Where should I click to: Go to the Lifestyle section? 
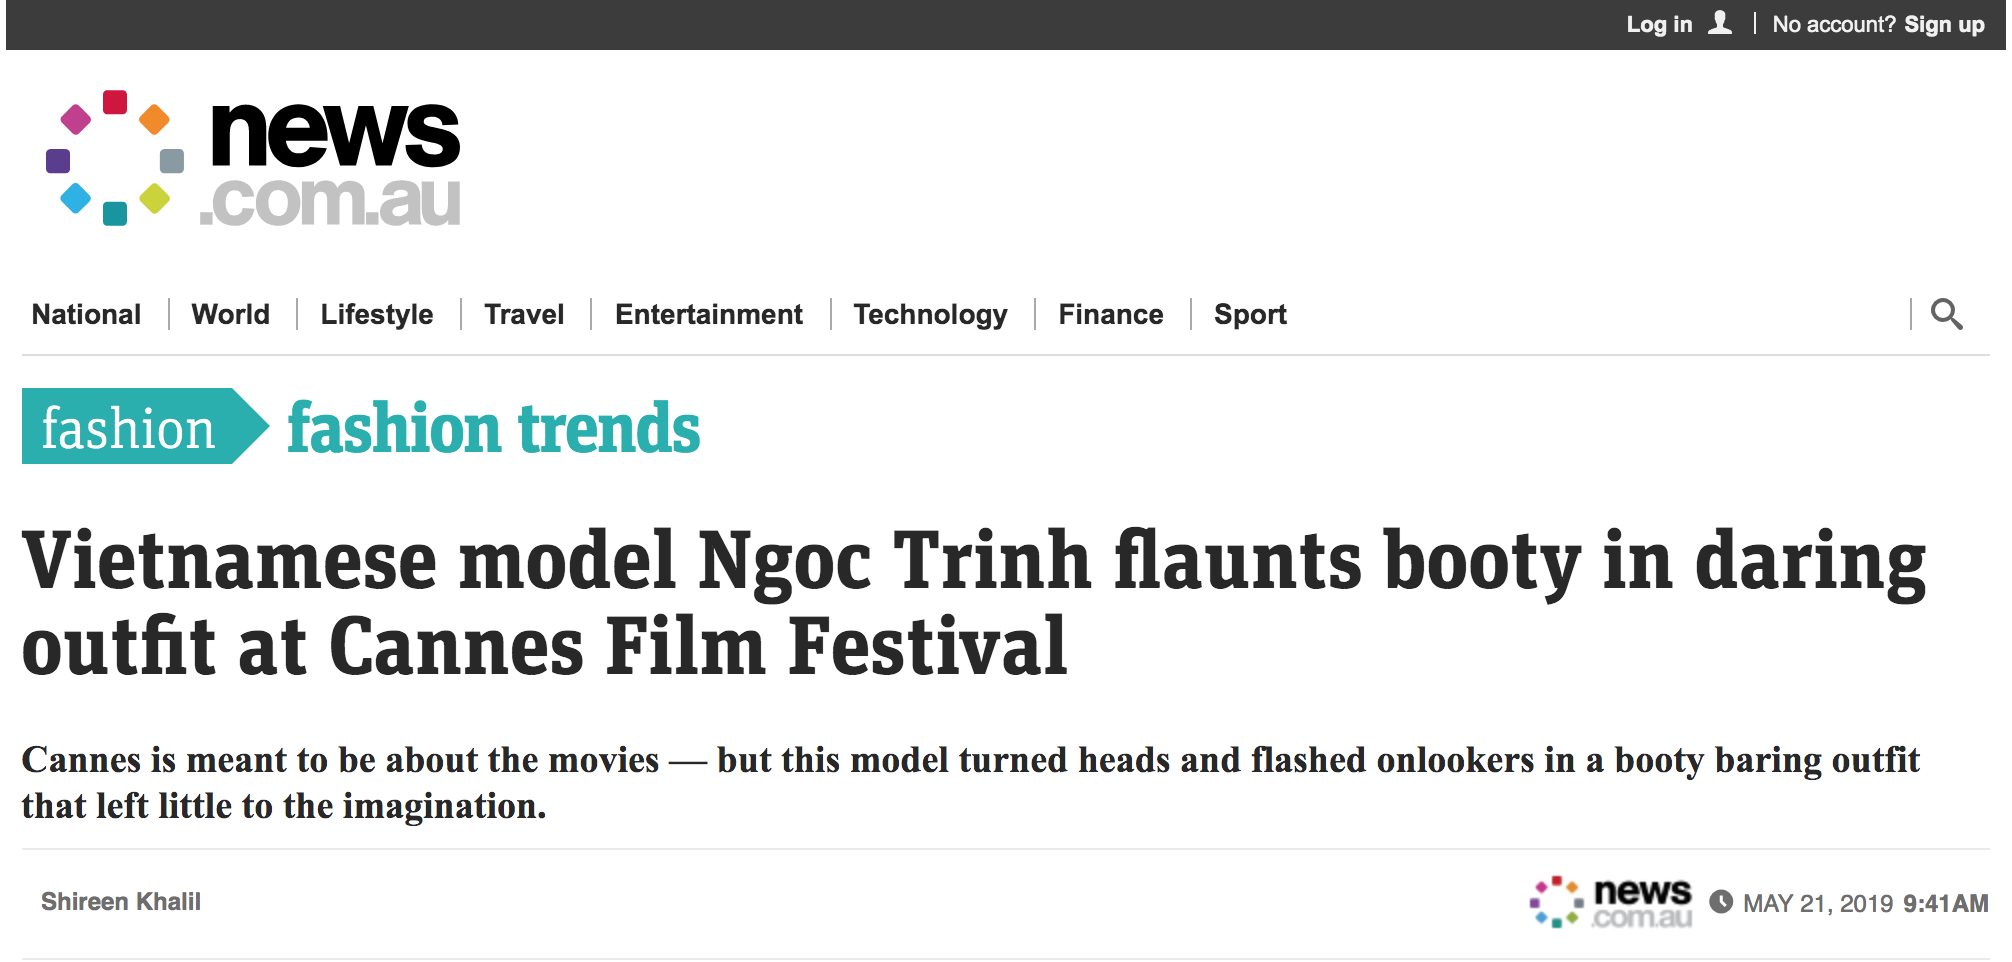[376, 314]
